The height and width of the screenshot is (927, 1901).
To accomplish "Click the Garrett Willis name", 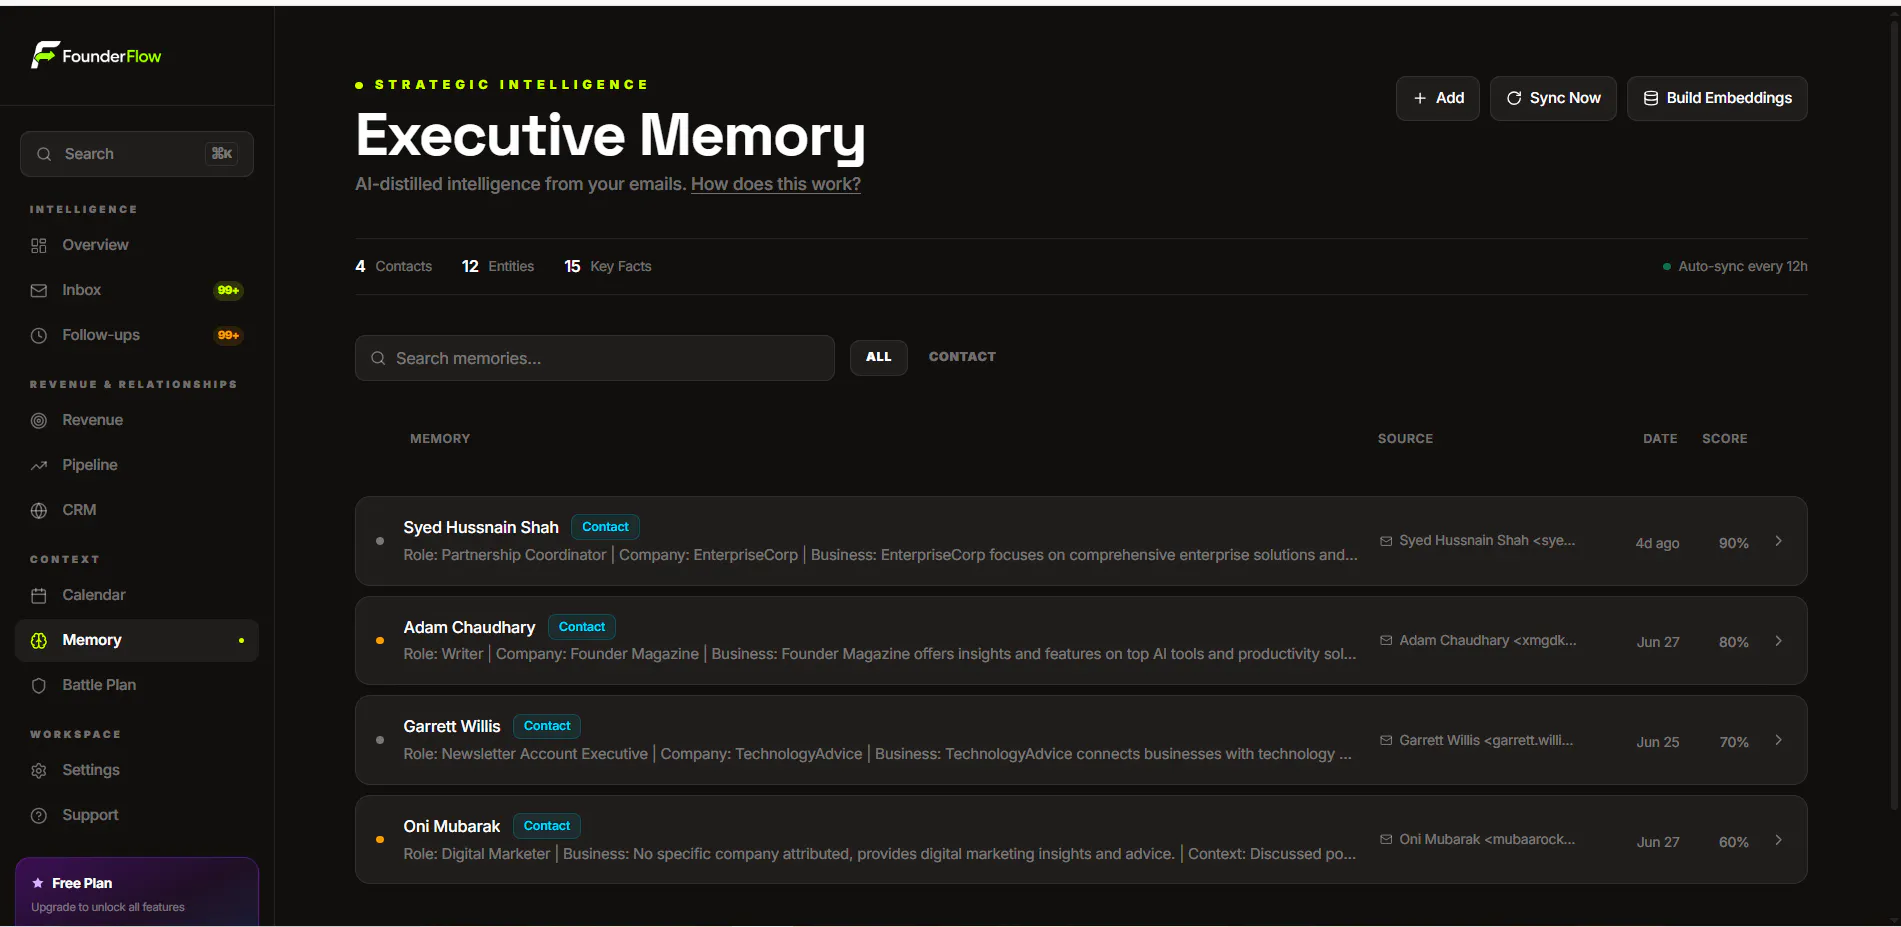I will (452, 726).
